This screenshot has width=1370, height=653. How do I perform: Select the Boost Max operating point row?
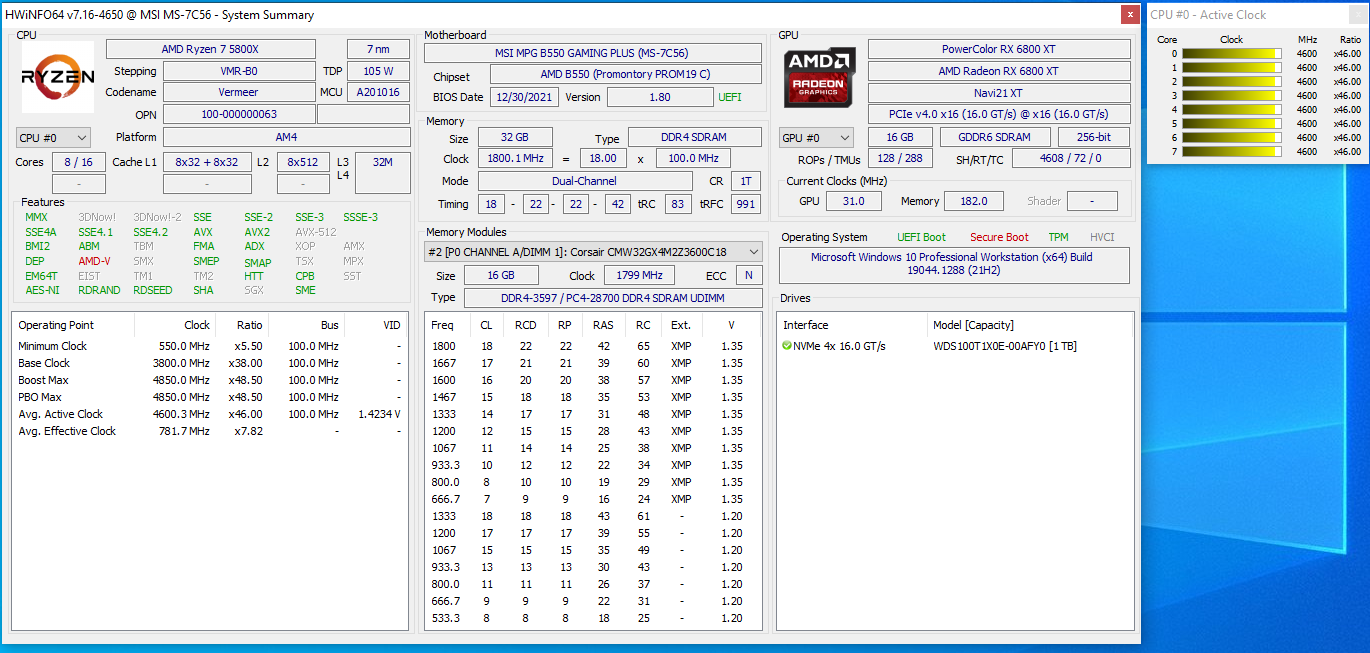210,380
